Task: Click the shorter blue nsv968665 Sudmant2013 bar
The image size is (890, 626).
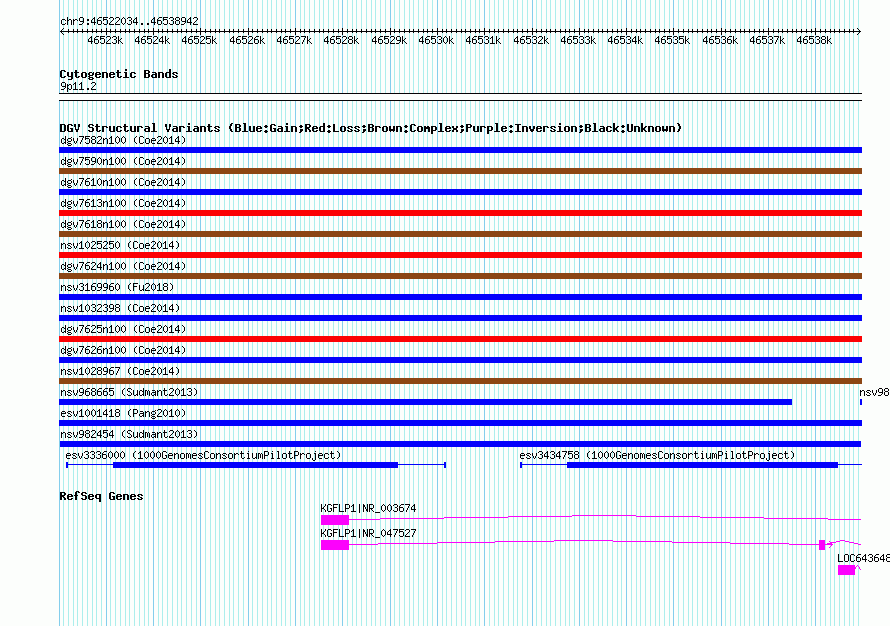Action: point(425,402)
